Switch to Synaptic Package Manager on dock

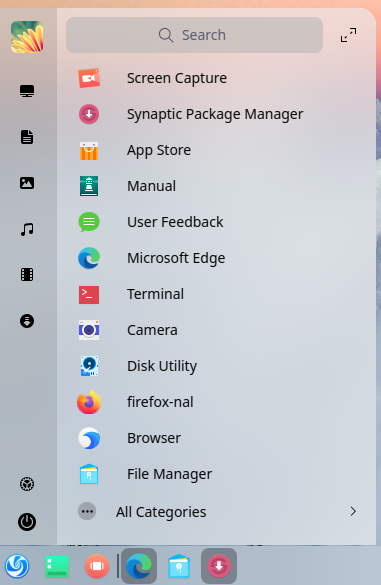[x=219, y=566]
